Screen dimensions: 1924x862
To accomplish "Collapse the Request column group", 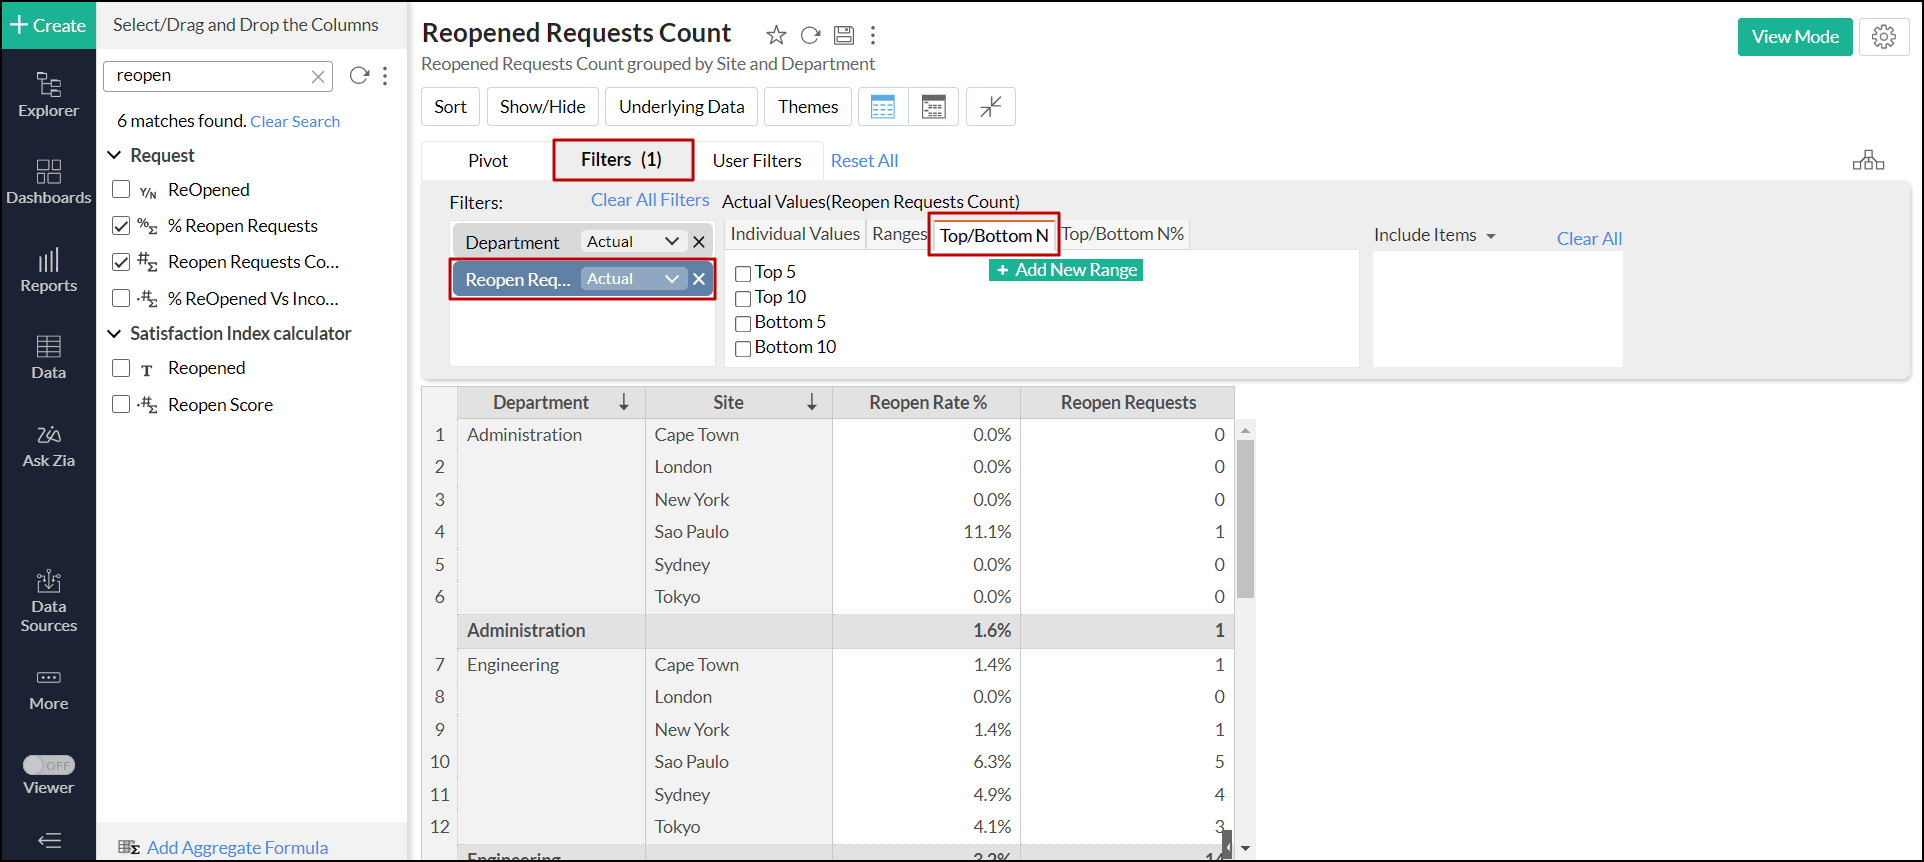I will pyautogui.click(x=114, y=155).
